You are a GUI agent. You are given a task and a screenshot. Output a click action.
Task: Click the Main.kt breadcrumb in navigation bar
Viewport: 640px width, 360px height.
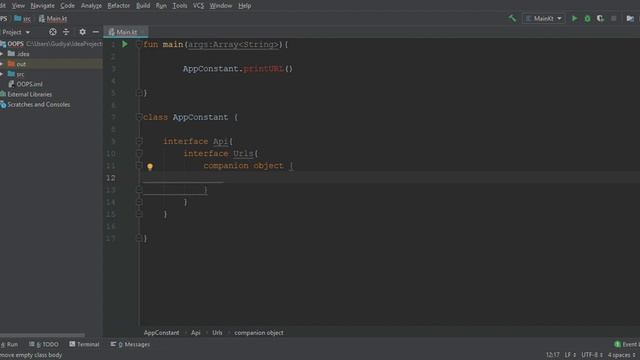tap(53, 19)
